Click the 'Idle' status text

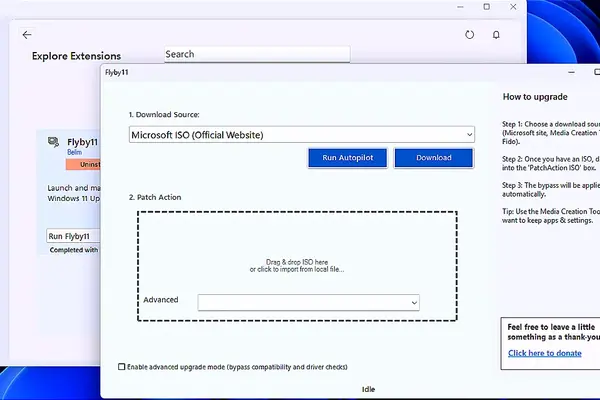point(368,389)
